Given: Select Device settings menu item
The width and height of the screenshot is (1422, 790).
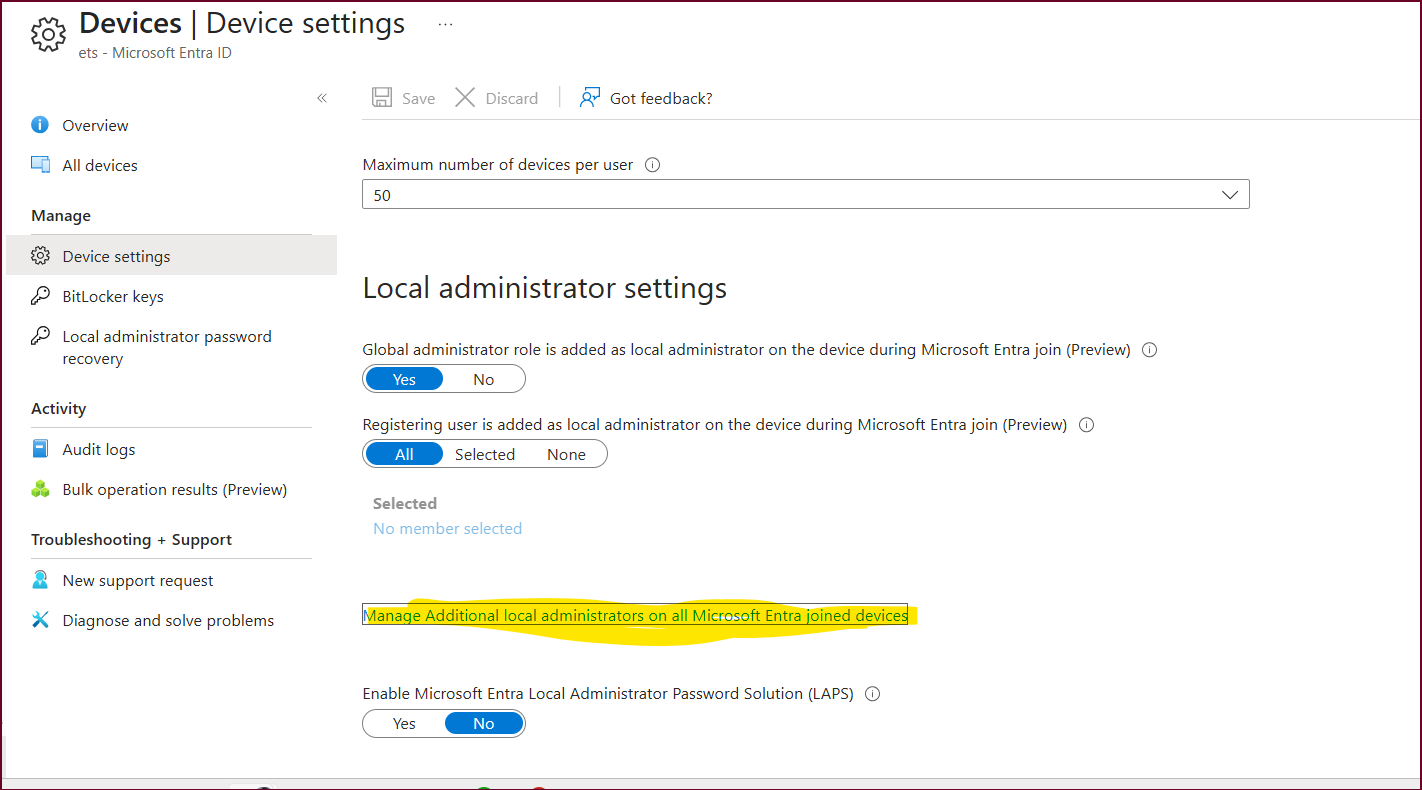Looking at the screenshot, I should (x=171, y=256).
